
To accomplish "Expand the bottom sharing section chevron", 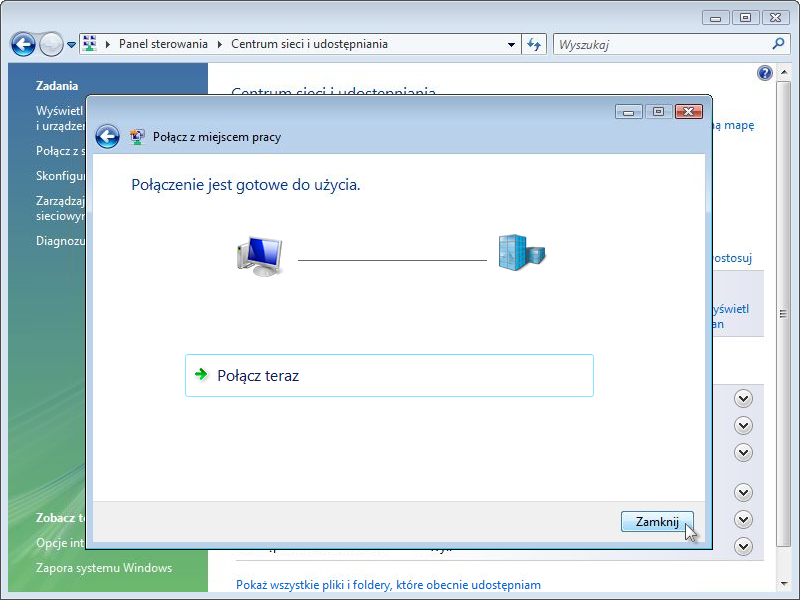I will click(743, 546).
